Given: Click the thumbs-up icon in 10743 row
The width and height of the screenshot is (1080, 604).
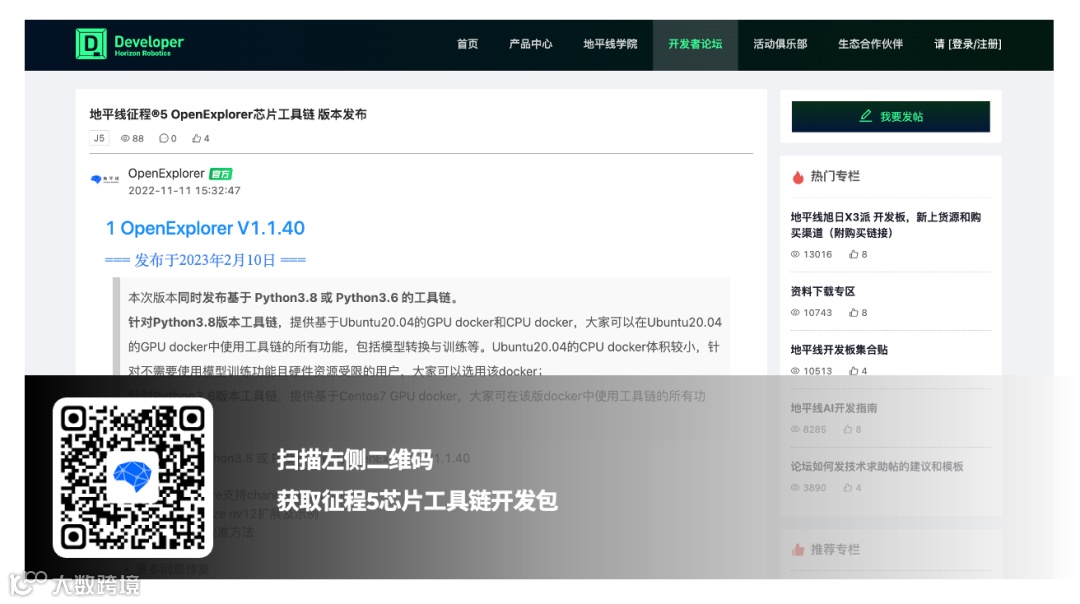Looking at the screenshot, I should [x=853, y=313].
